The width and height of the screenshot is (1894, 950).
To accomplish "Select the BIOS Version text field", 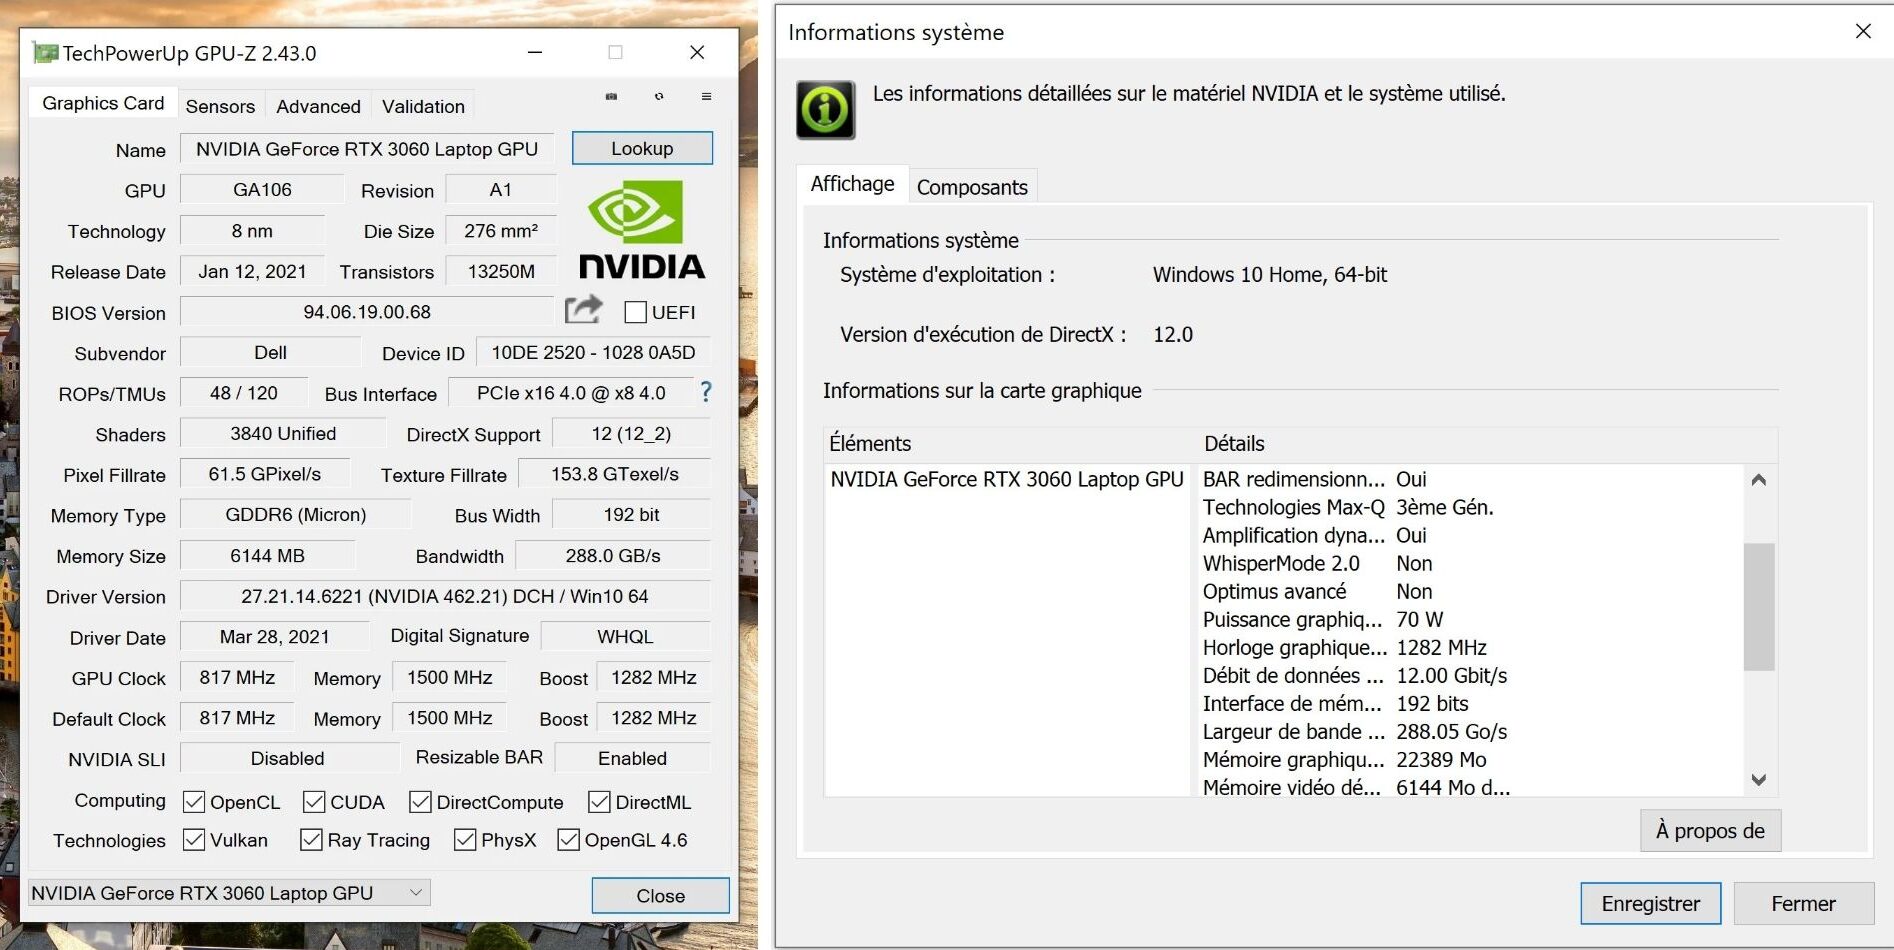I will tap(367, 312).
